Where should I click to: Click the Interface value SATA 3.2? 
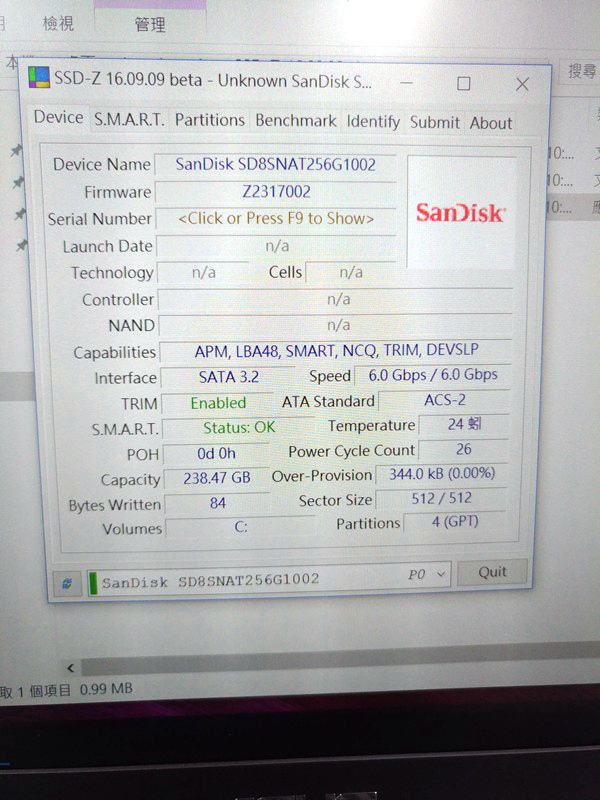click(x=229, y=377)
